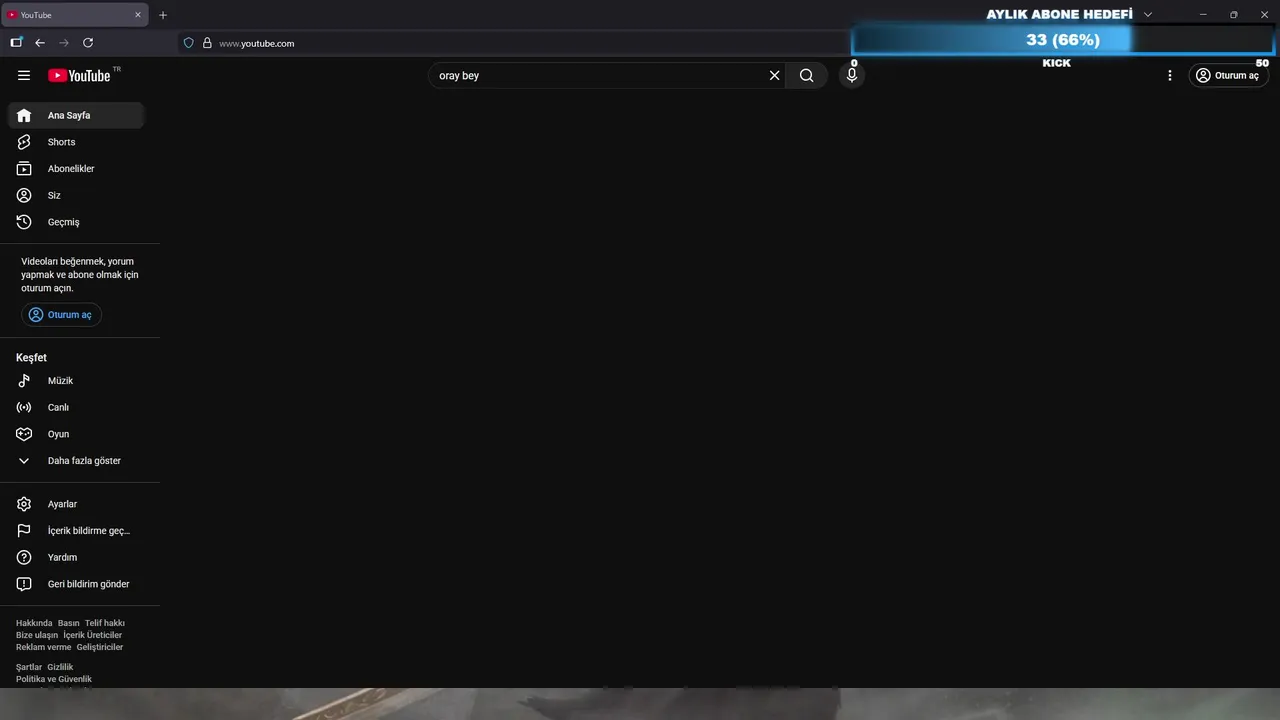Open the Reklam verme footer link

(44, 647)
